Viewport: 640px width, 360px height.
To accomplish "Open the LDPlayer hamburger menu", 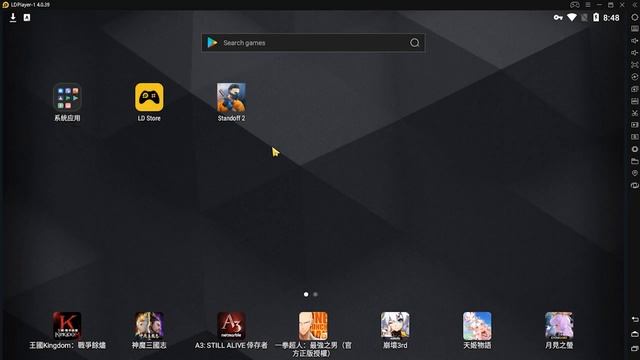I will coord(588,4).
